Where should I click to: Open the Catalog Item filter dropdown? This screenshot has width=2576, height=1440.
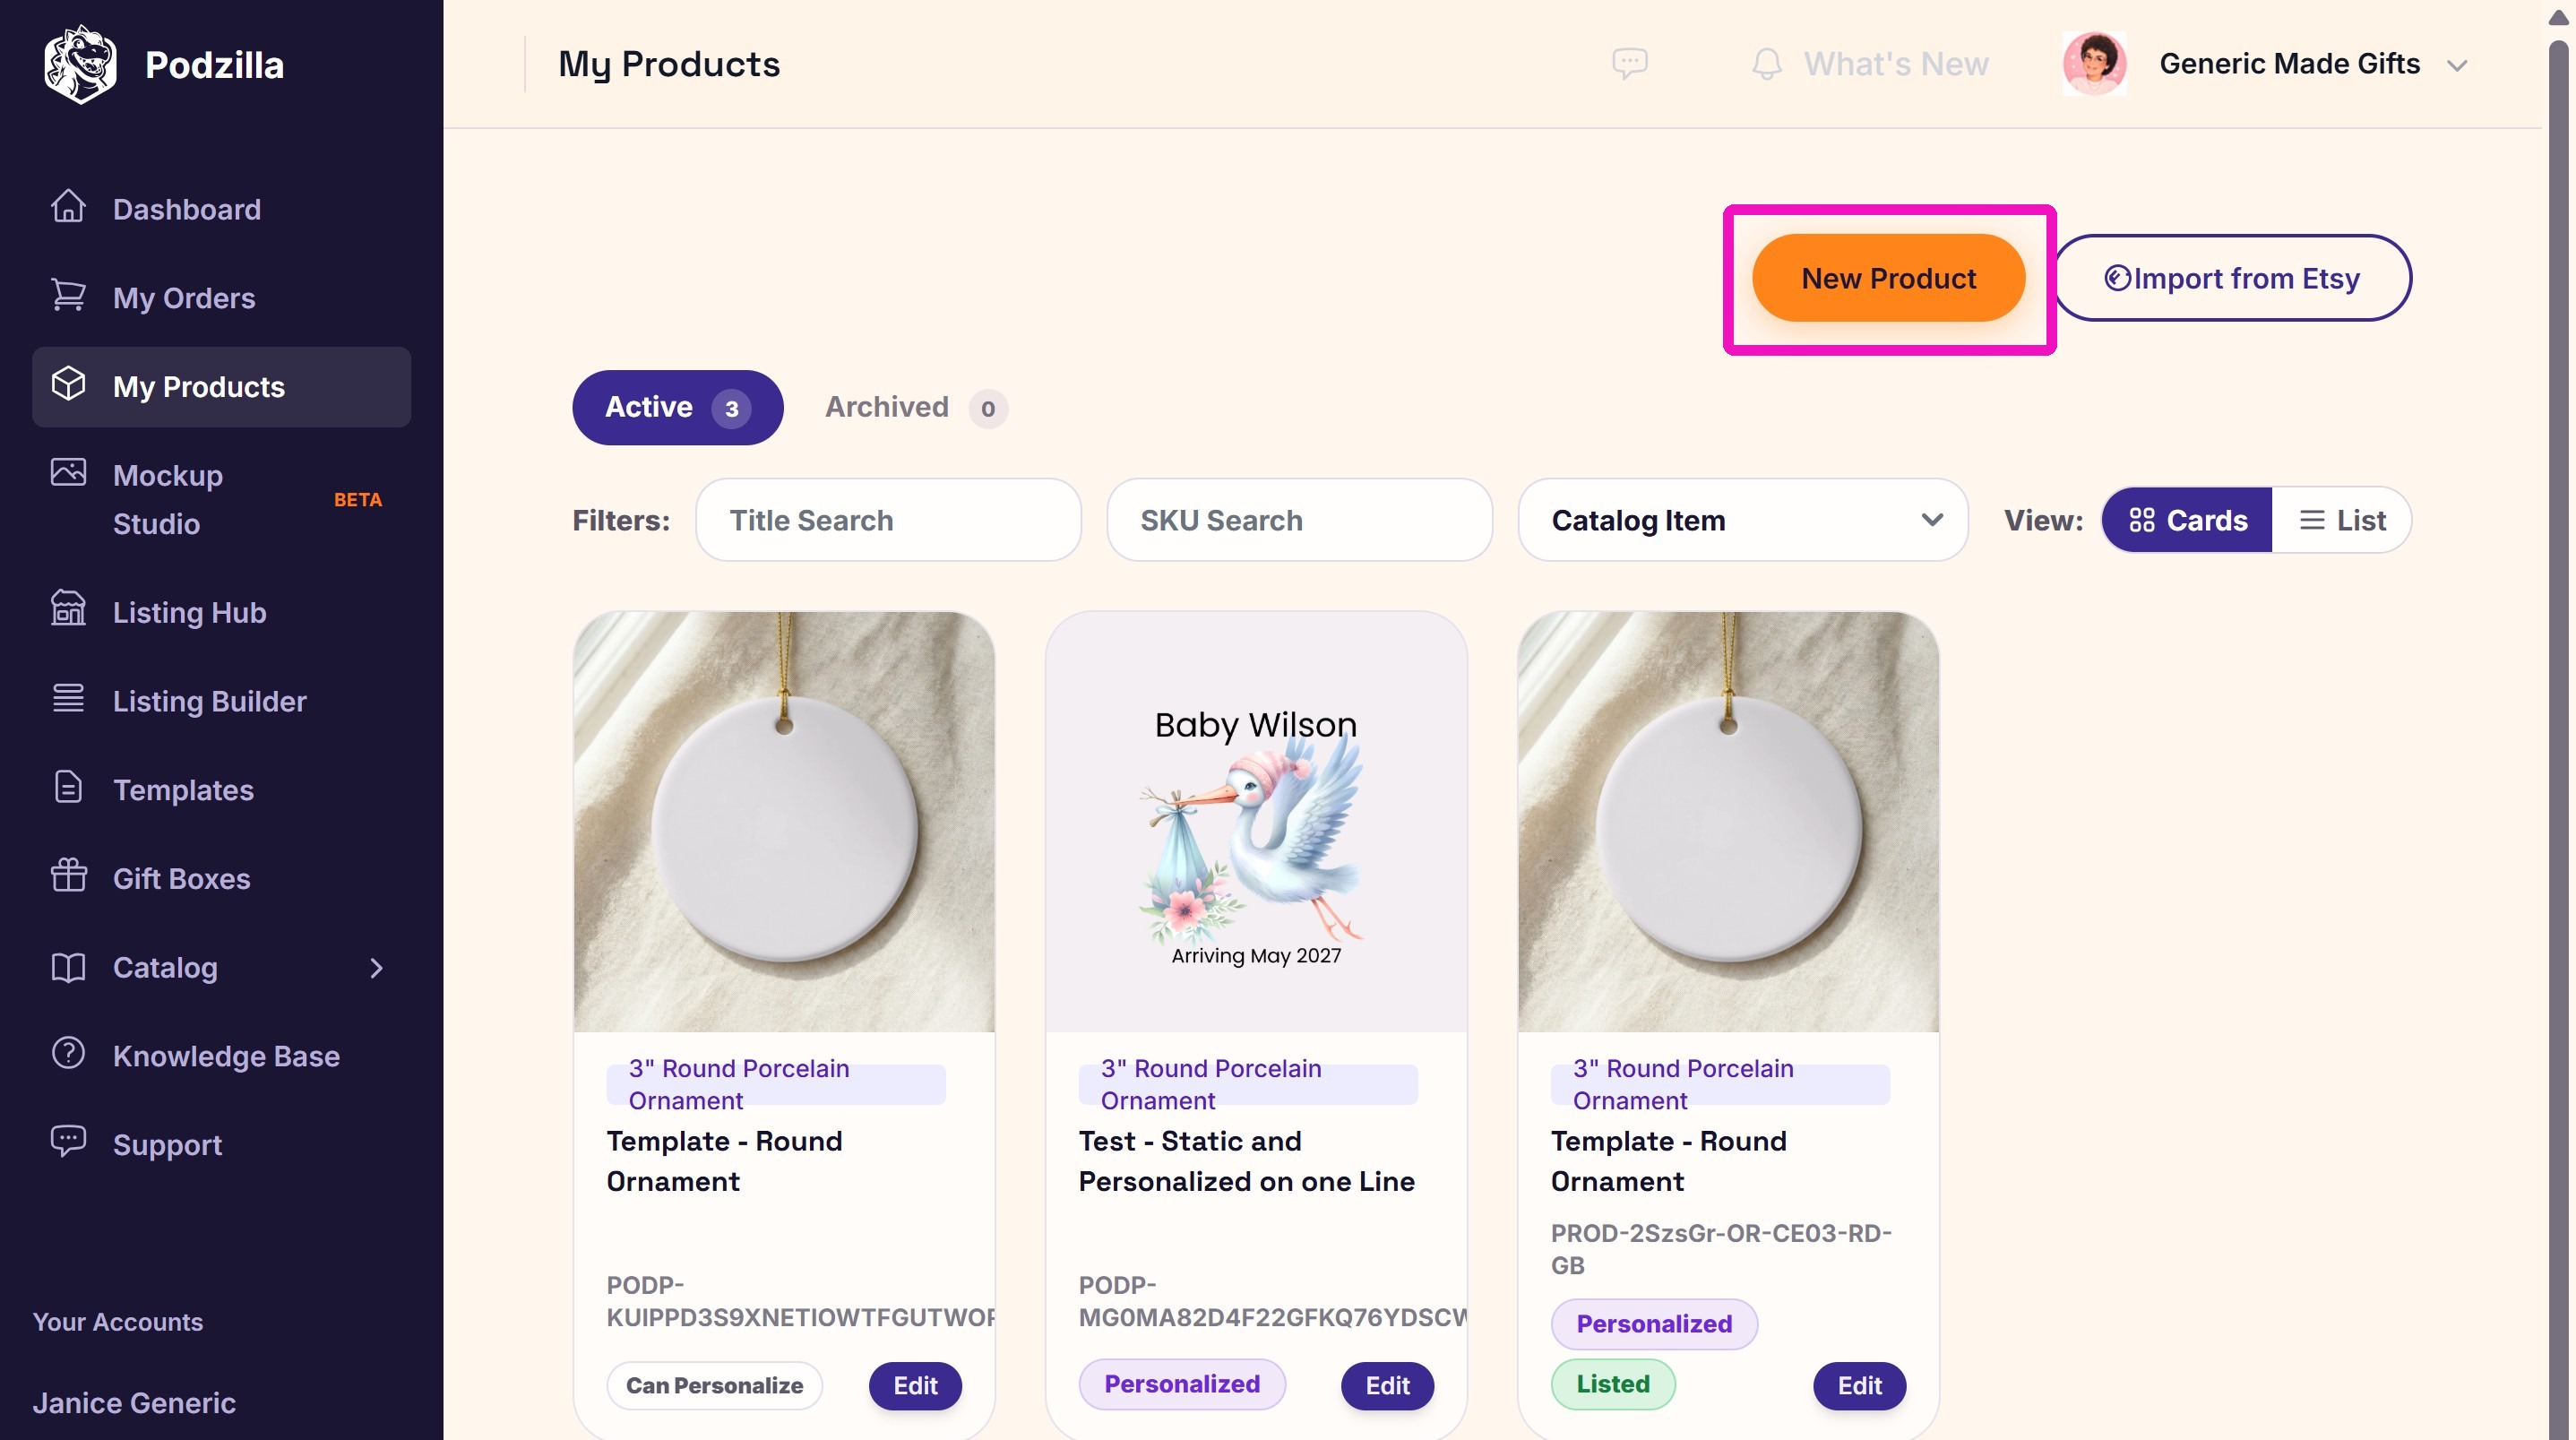(x=1742, y=520)
